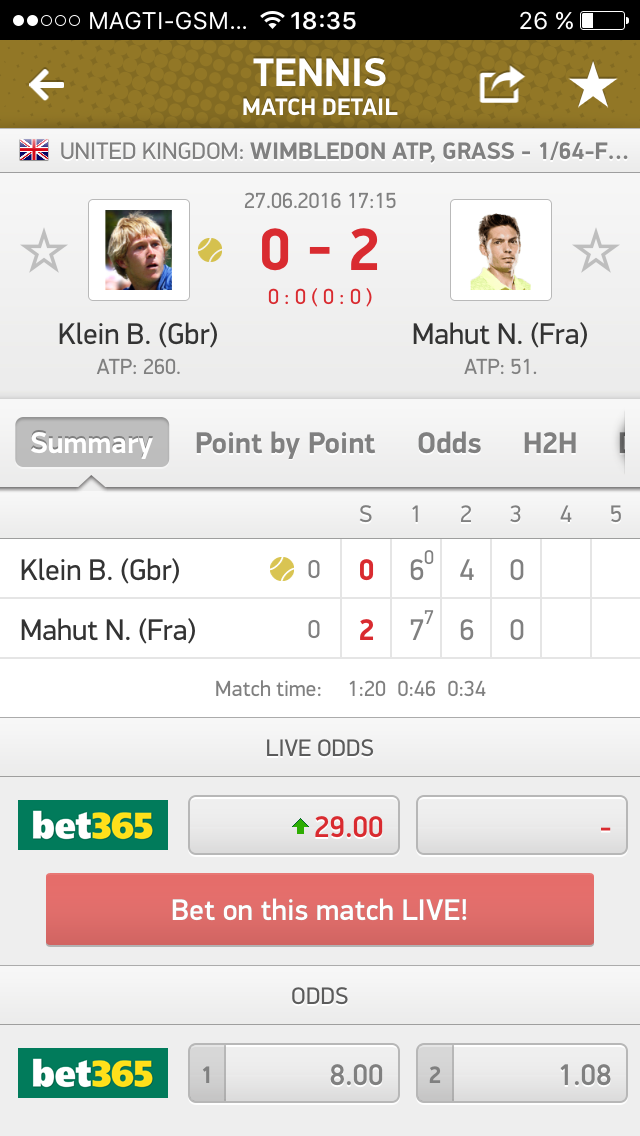Switch to the Summary tab
This screenshot has width=640, height=1136.
point(91,443)
